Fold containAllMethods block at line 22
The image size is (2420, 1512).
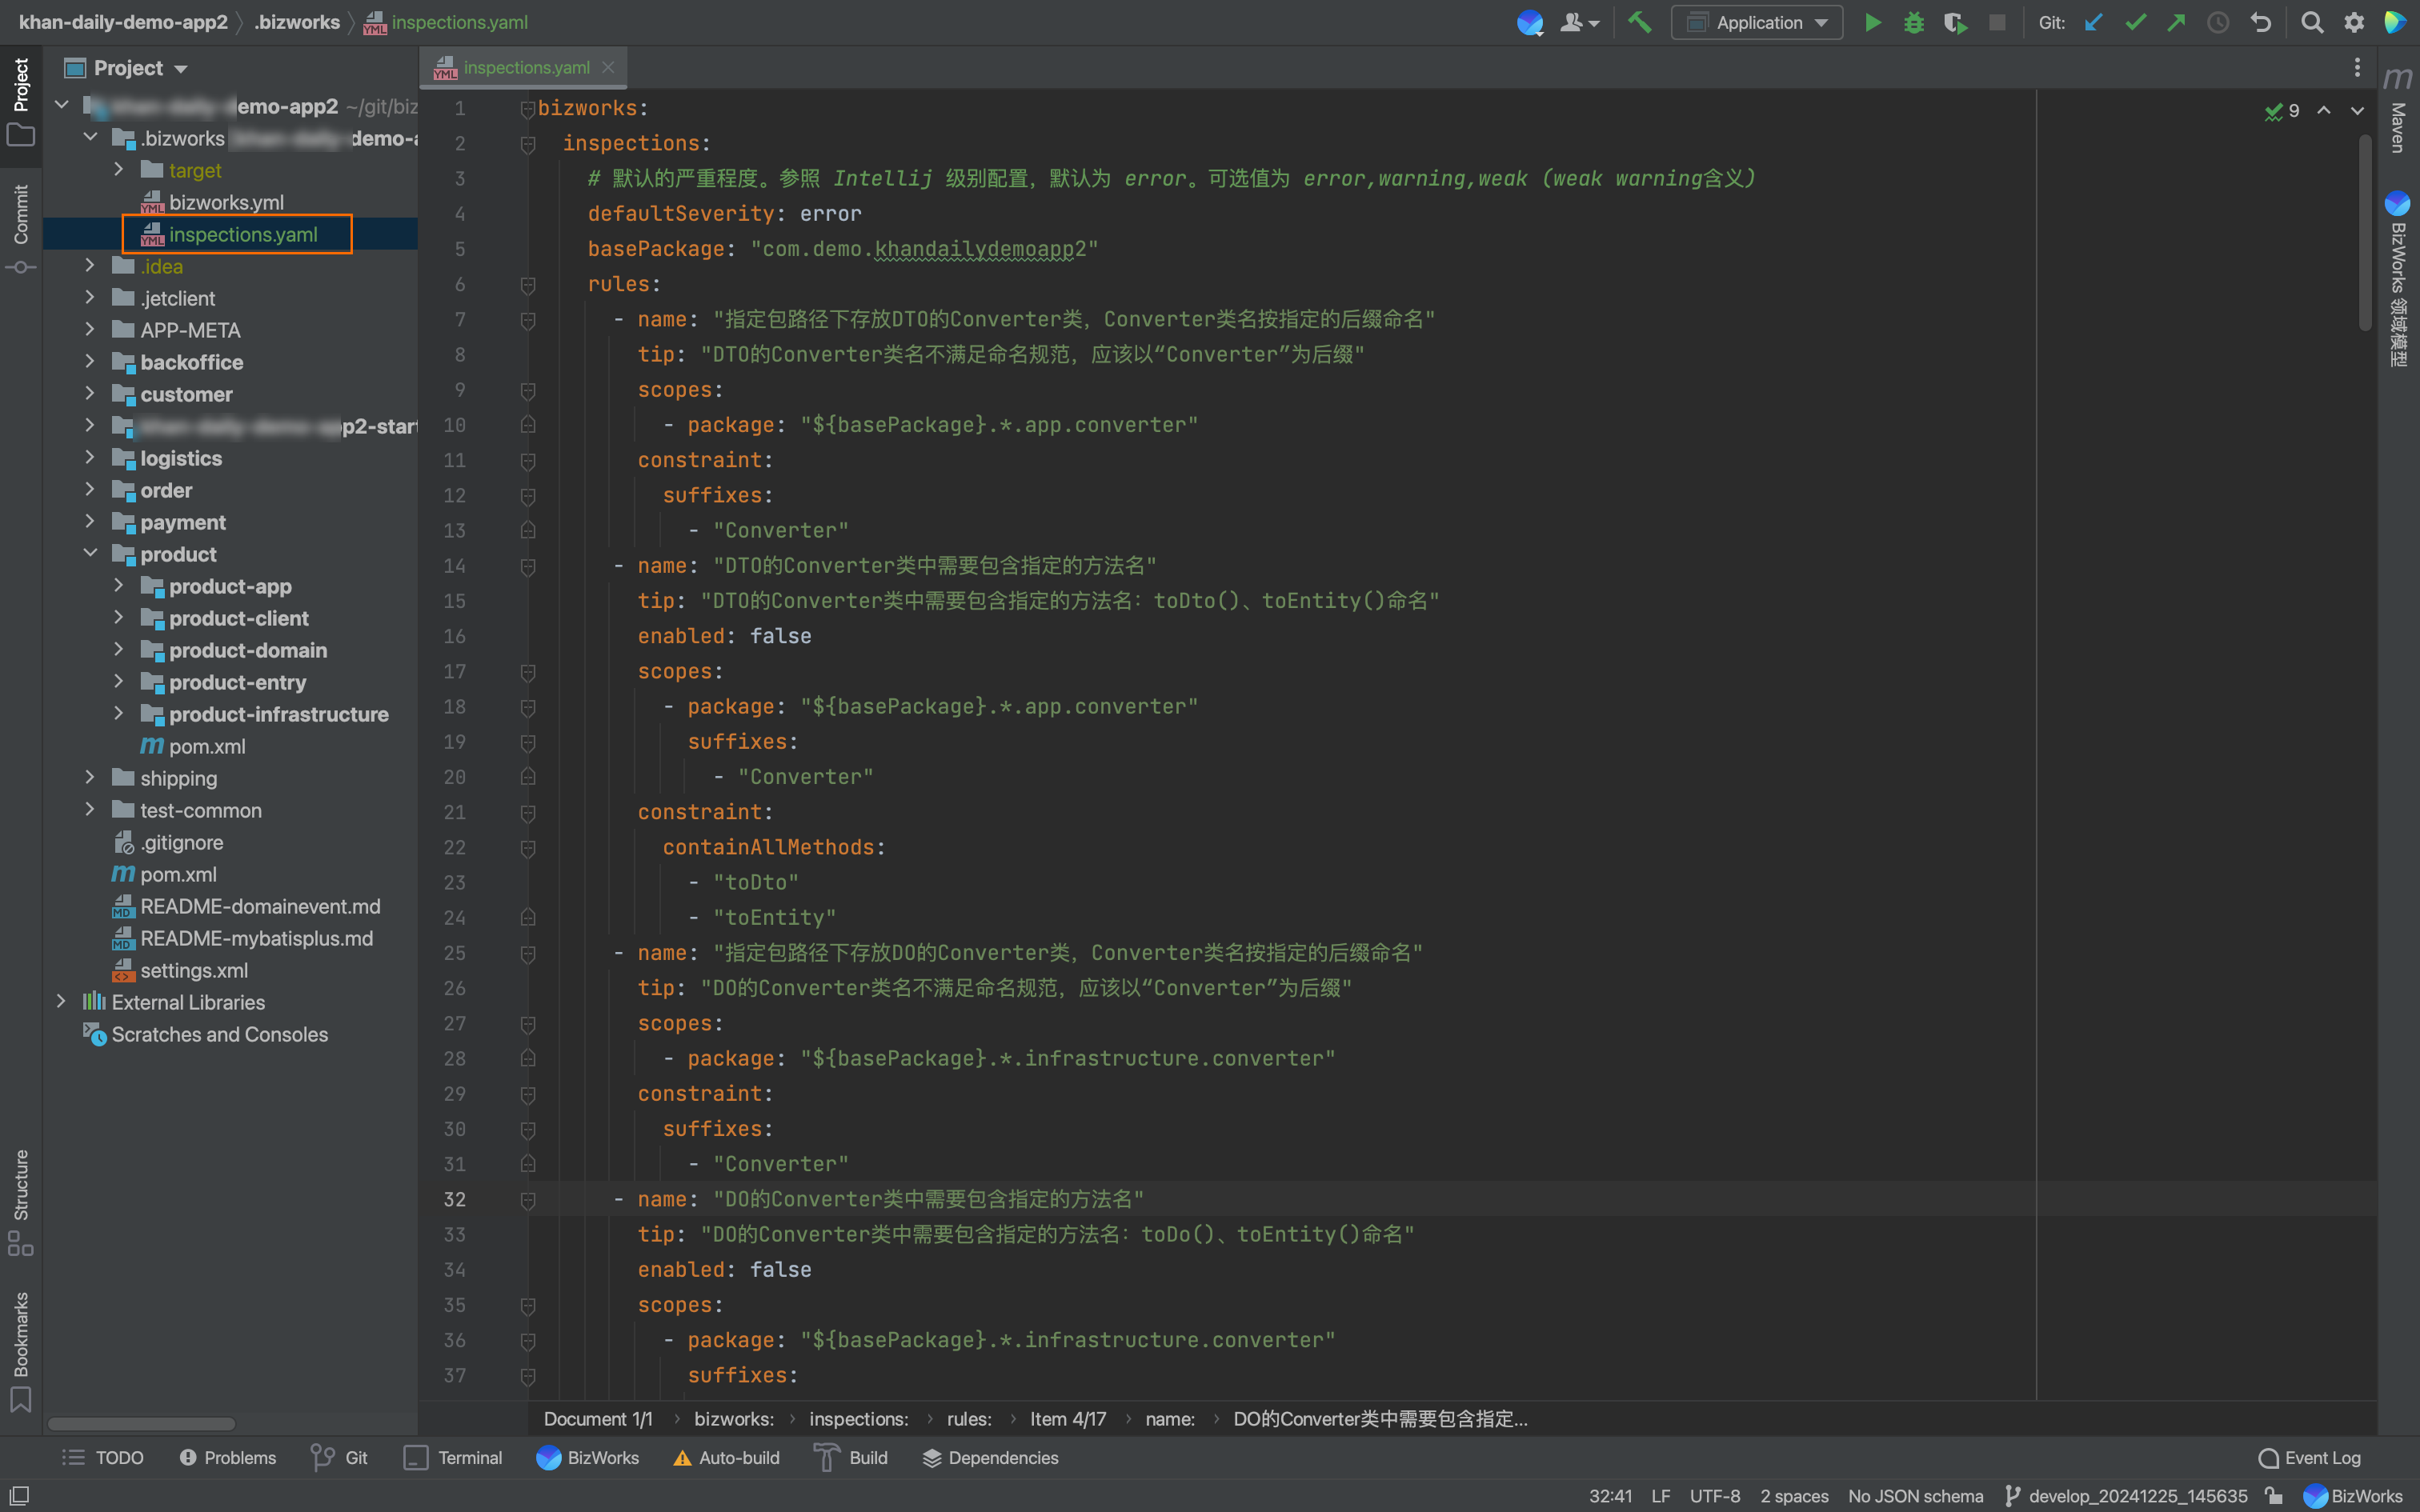pos(528,848)
